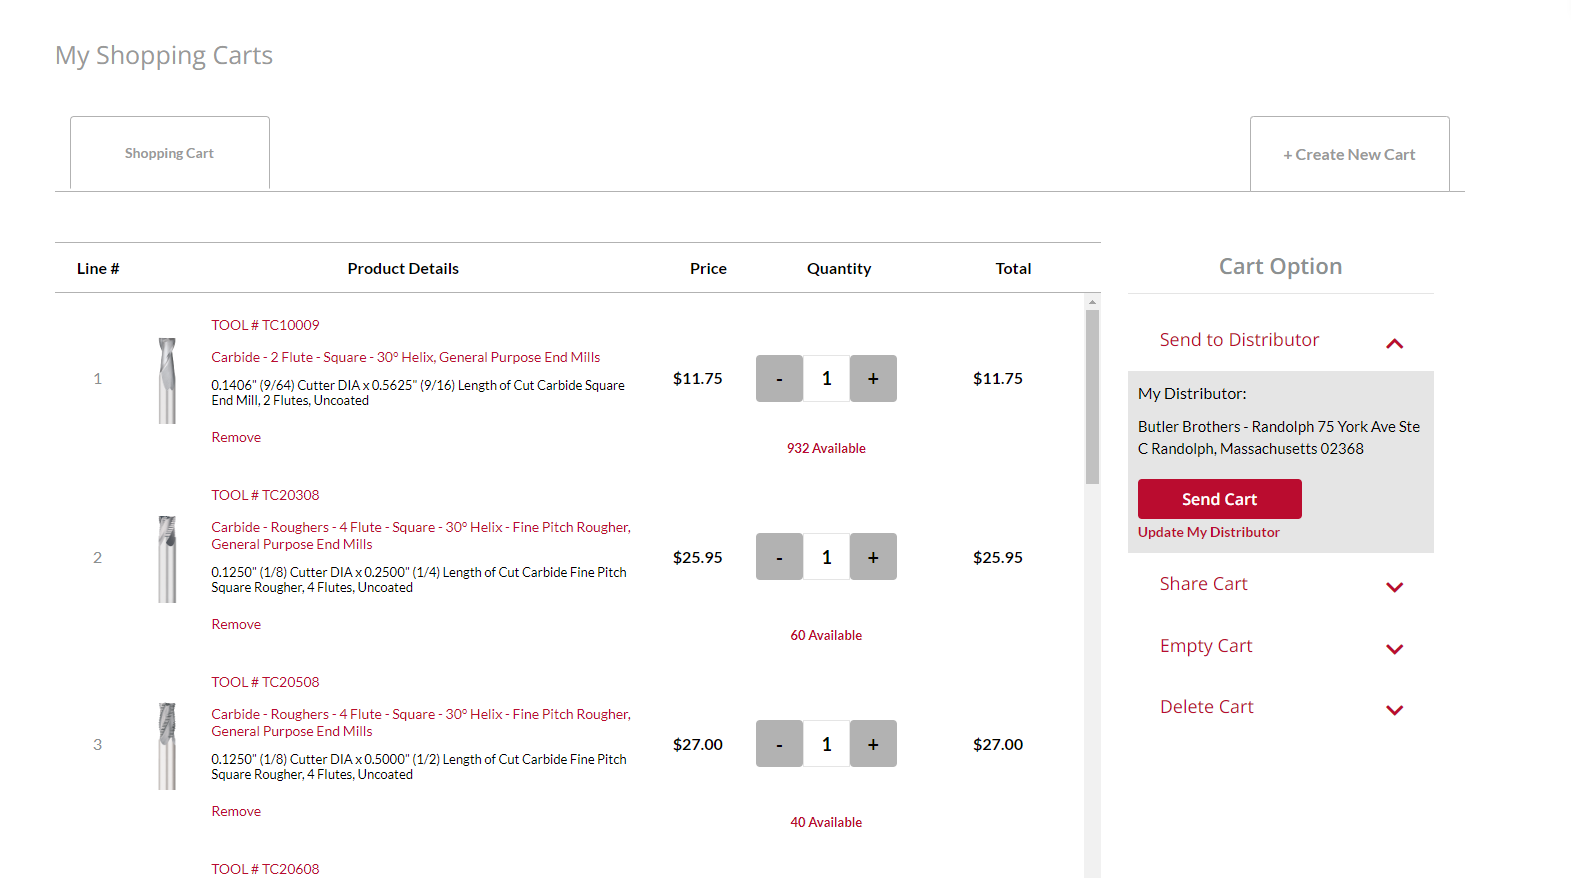The width and height of the screenshot is (1571, 878).
Task: Decrease quantity of TC20508 rougher
Action: click(x=779, y=744)
